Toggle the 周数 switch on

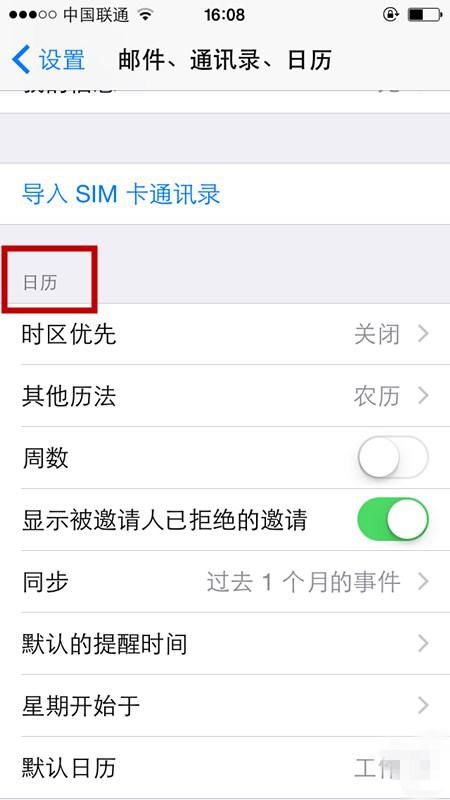click(393, 457)
